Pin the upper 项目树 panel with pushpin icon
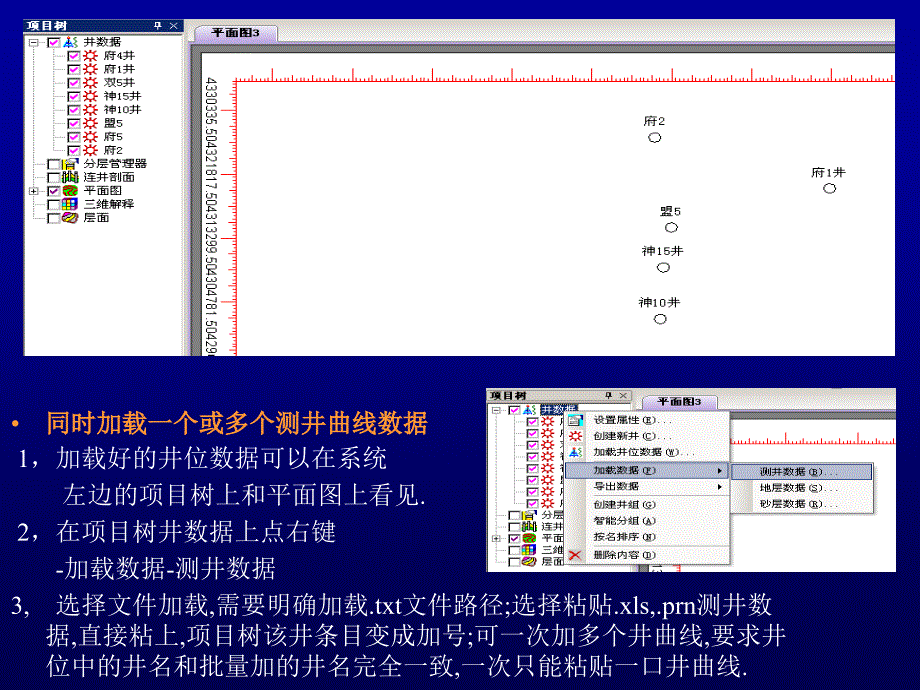920x690 pixels. 157,25
